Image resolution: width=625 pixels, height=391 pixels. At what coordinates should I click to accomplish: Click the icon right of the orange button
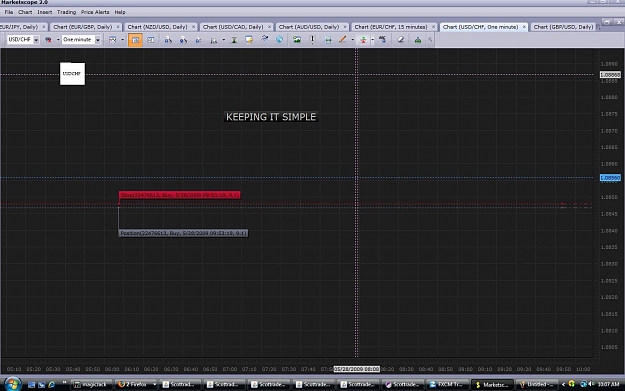[x=151, y=40]
